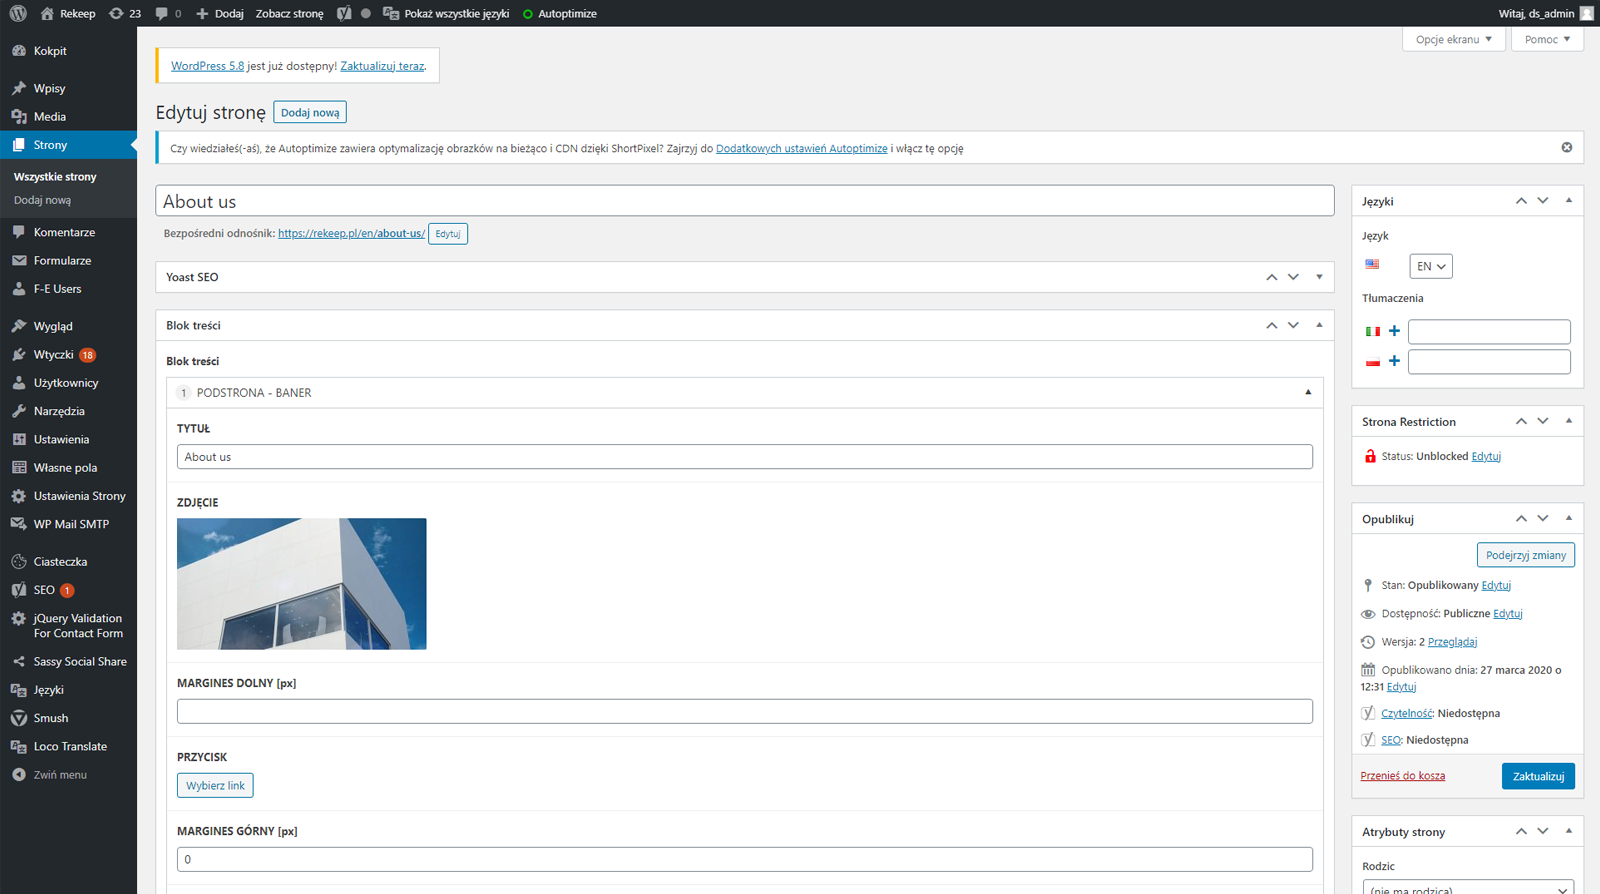The height and width of the screenshot is (894, 1600).
Task: Open the EN language dropdown
Action: (1430, 266)
